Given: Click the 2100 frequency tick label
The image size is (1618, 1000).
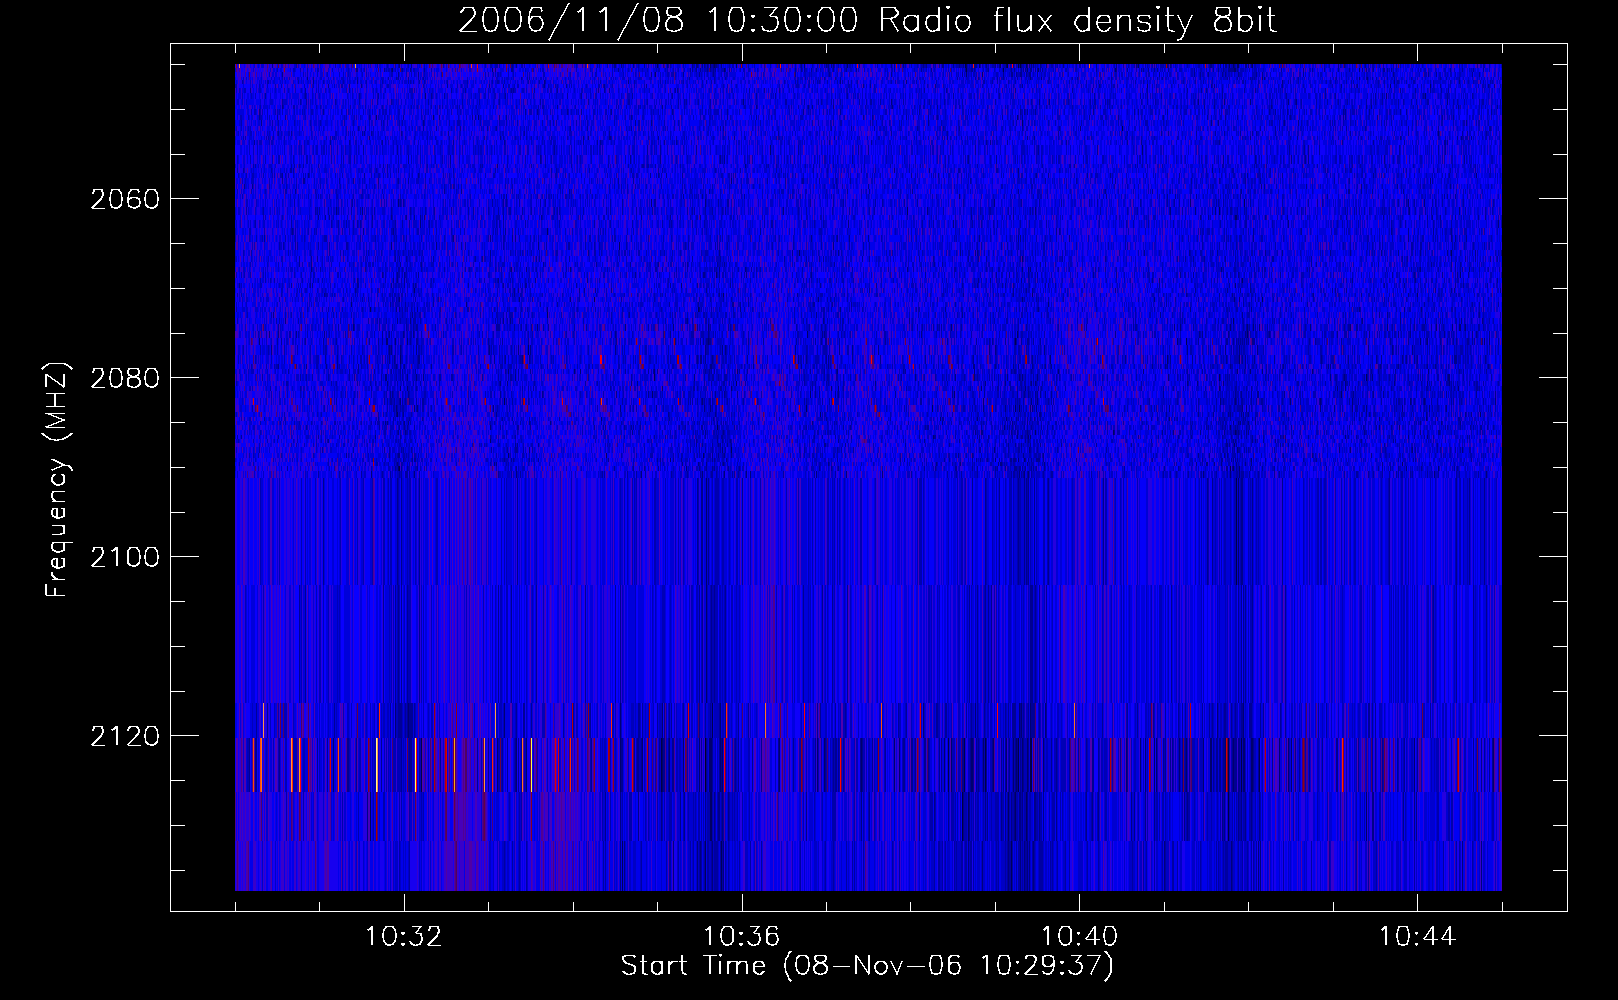Looking at the screenshot, I should [x=125, y=557].
